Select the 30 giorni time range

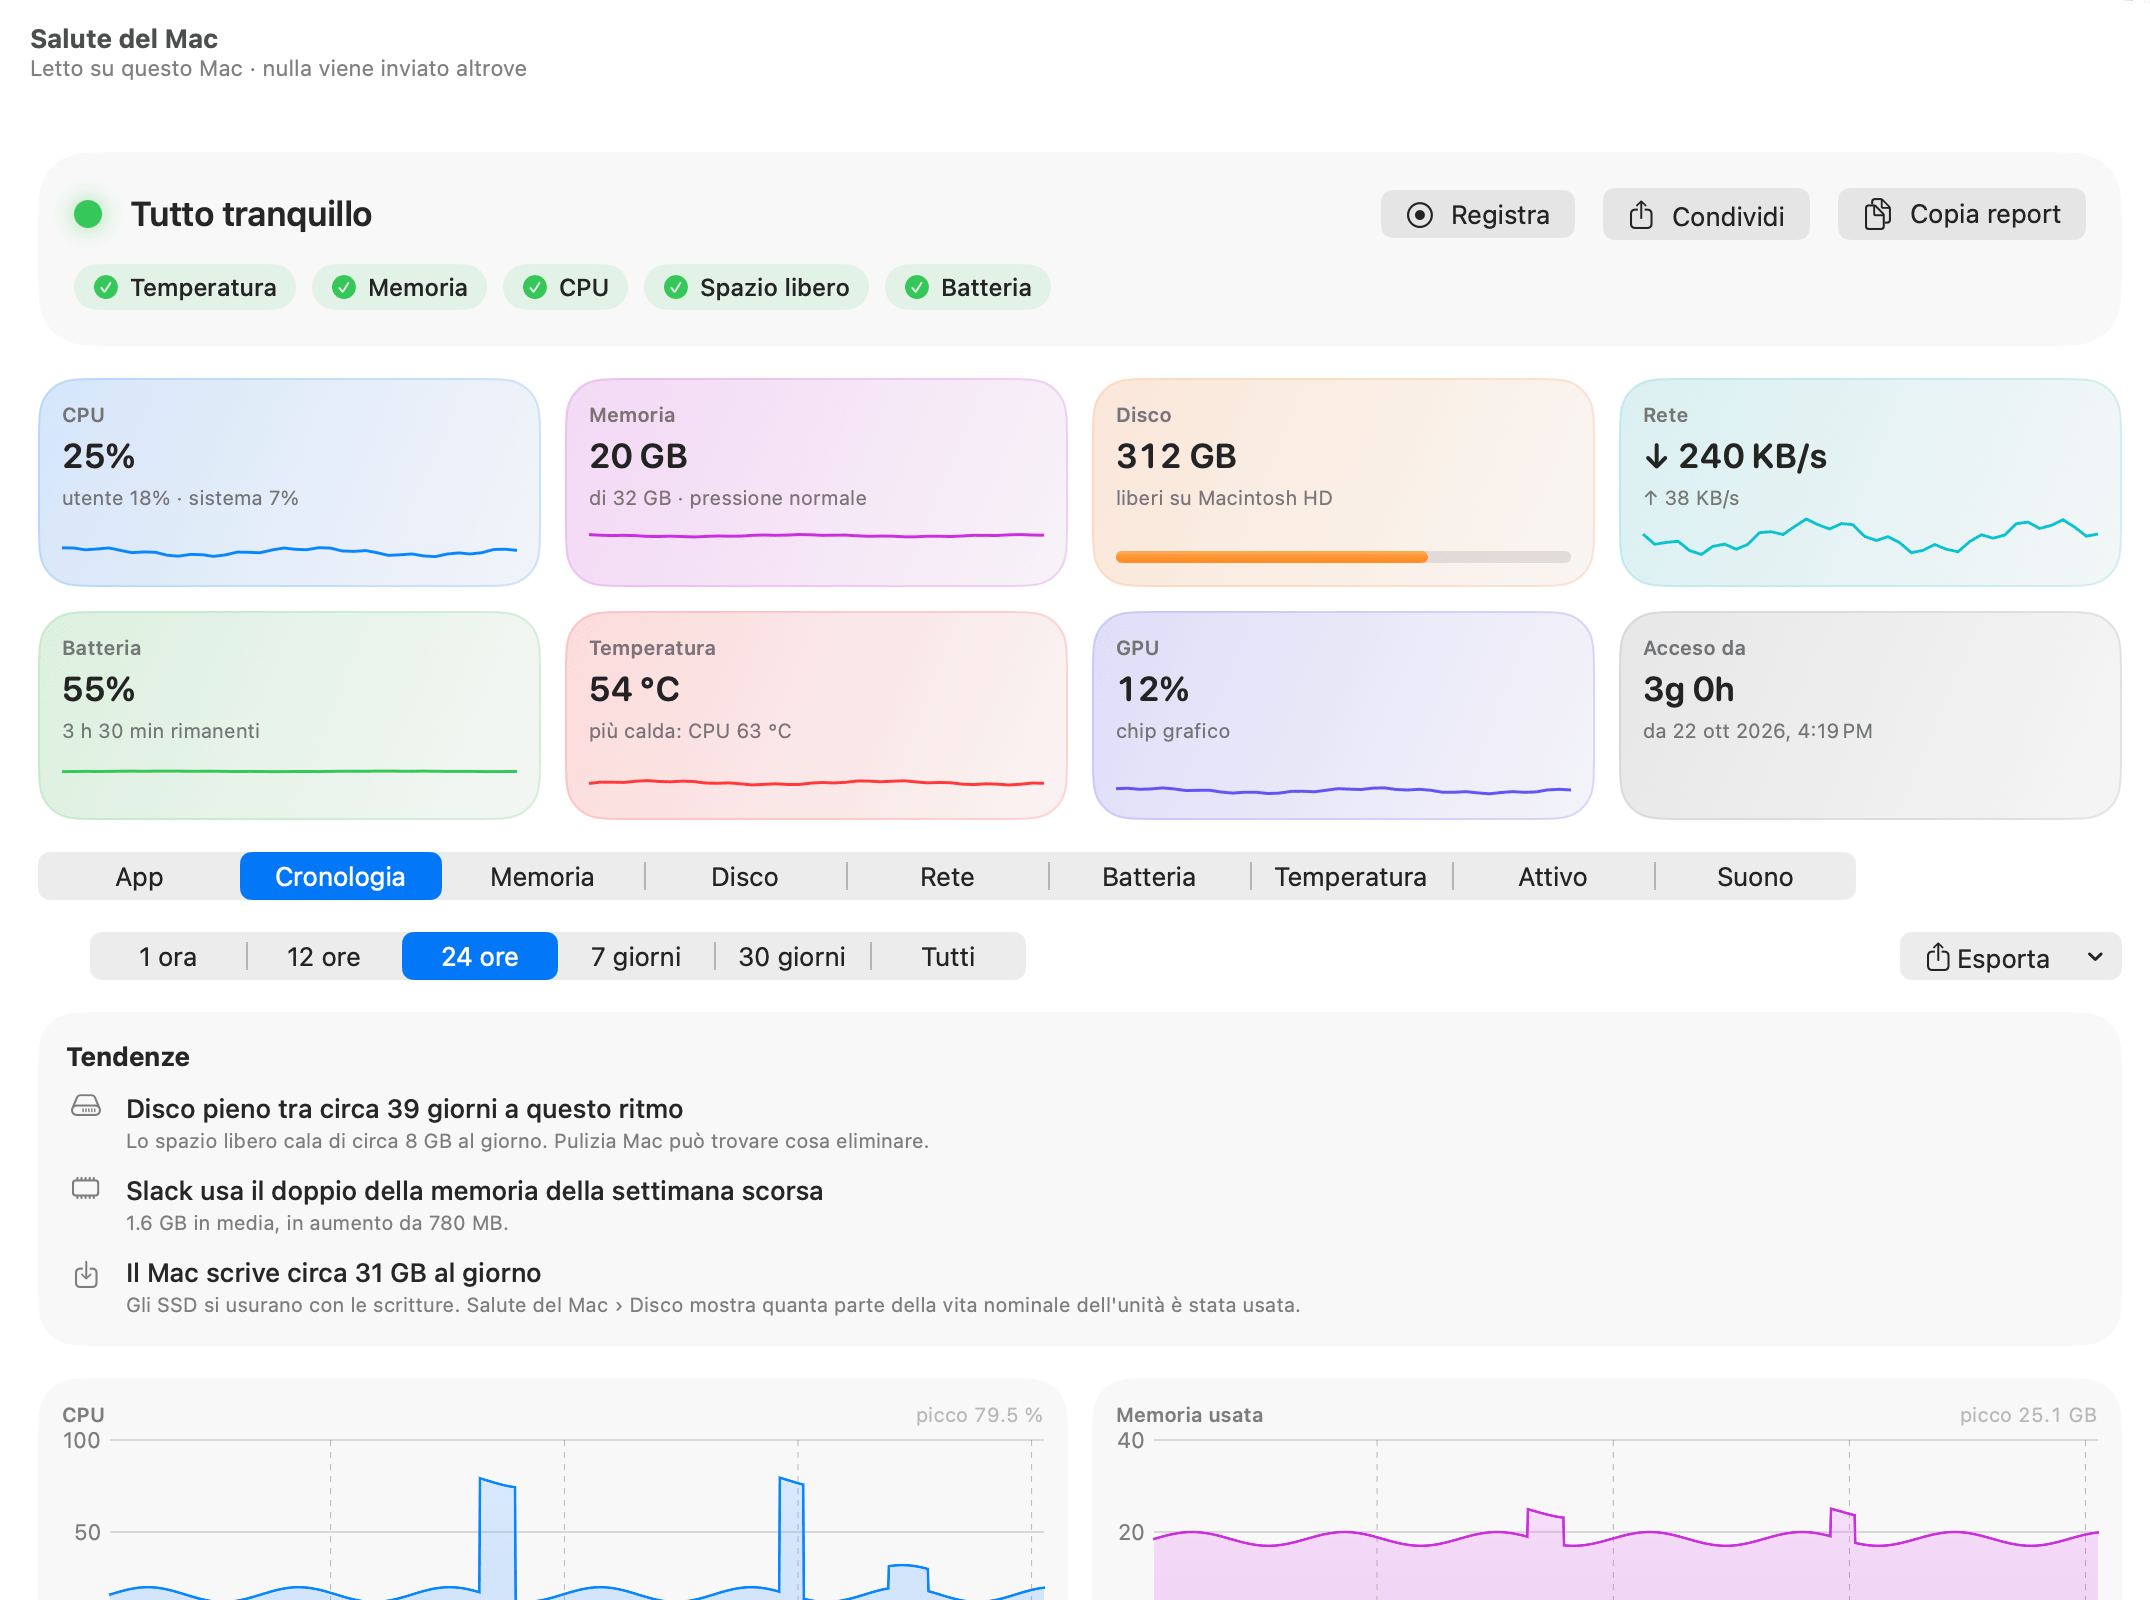click(792, 957)
